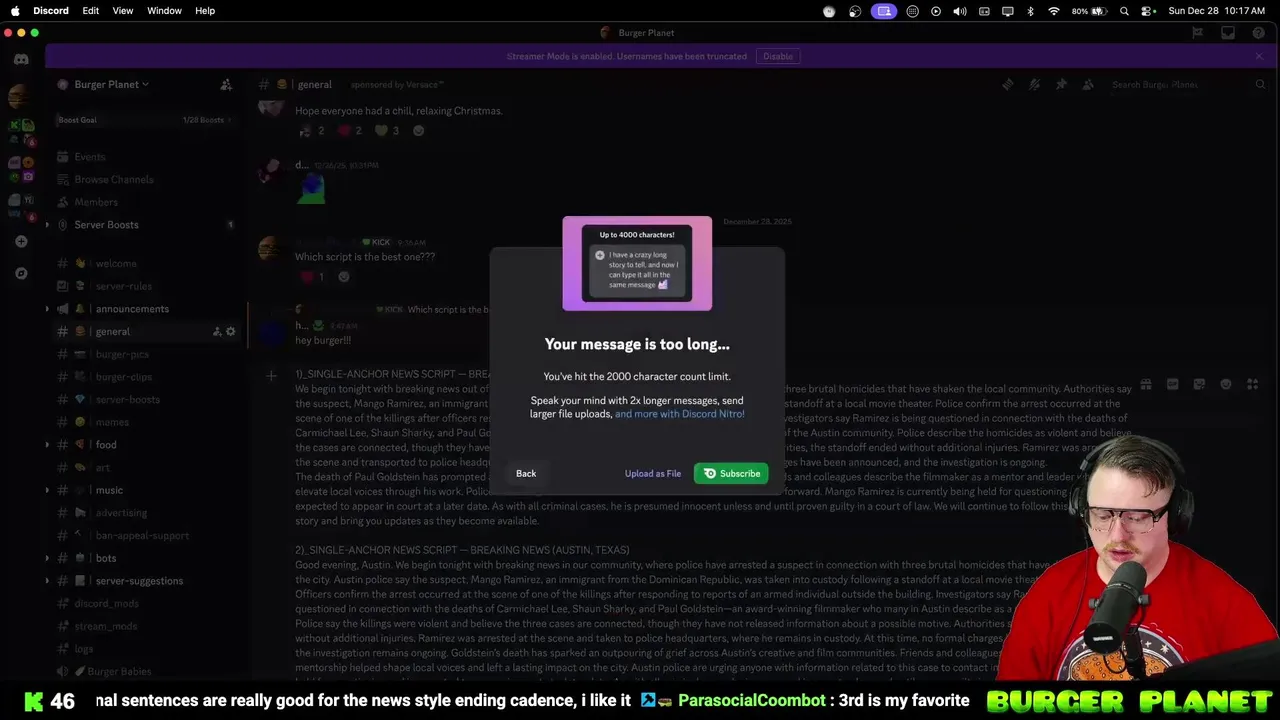Open the Inbox icon in title bar
This screenshot has height=720, width=1280.
pos(1228,33)
